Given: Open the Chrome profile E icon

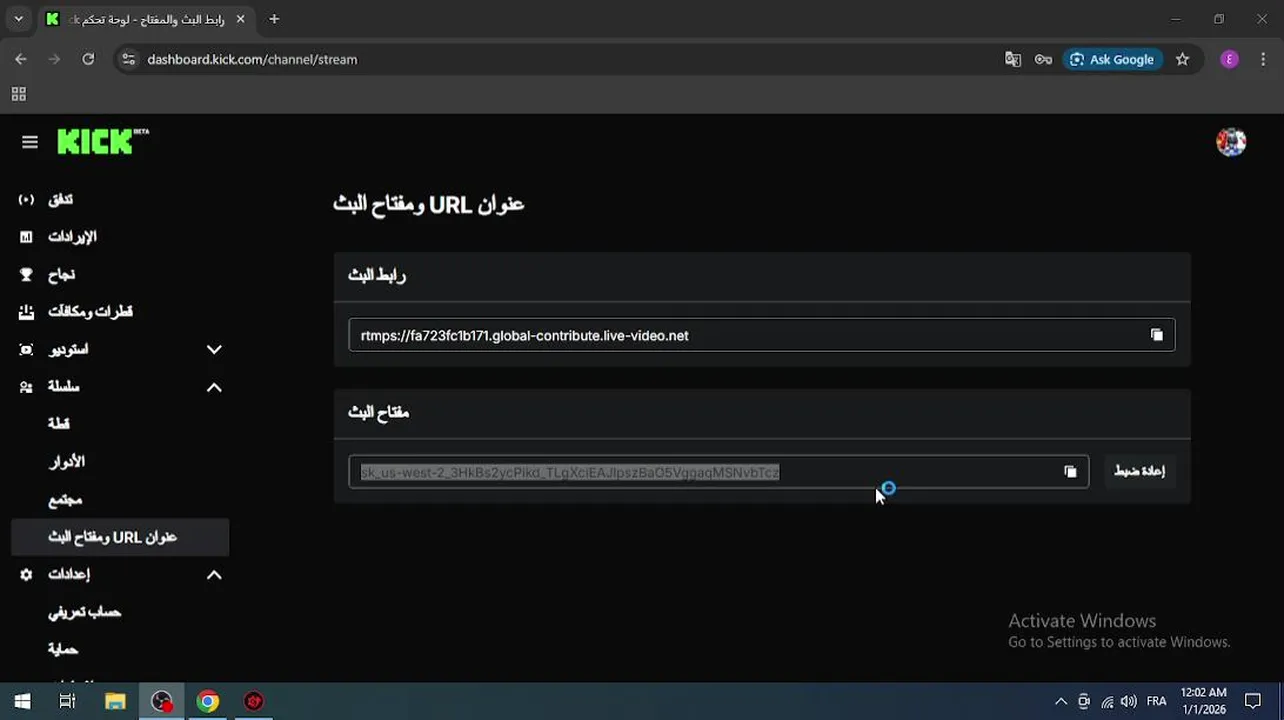Looking at the screenshot, I should tap(1230, 59).
